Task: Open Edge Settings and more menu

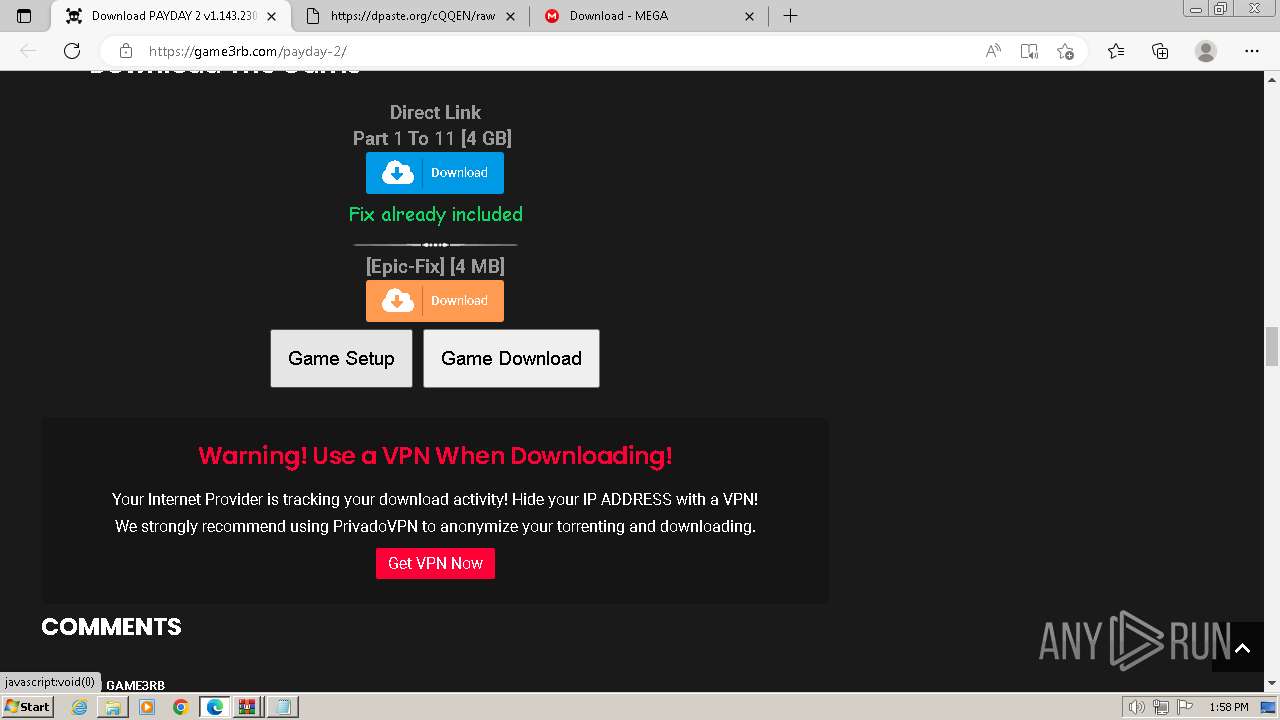Action: point(1252,51)
